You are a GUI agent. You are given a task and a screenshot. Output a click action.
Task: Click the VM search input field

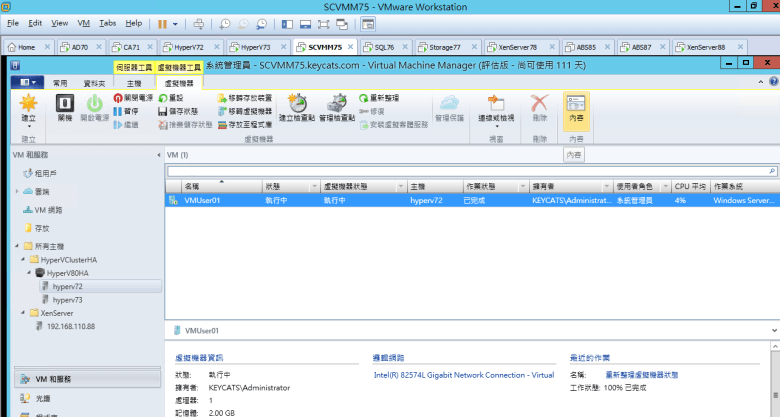tap(470, 172)
